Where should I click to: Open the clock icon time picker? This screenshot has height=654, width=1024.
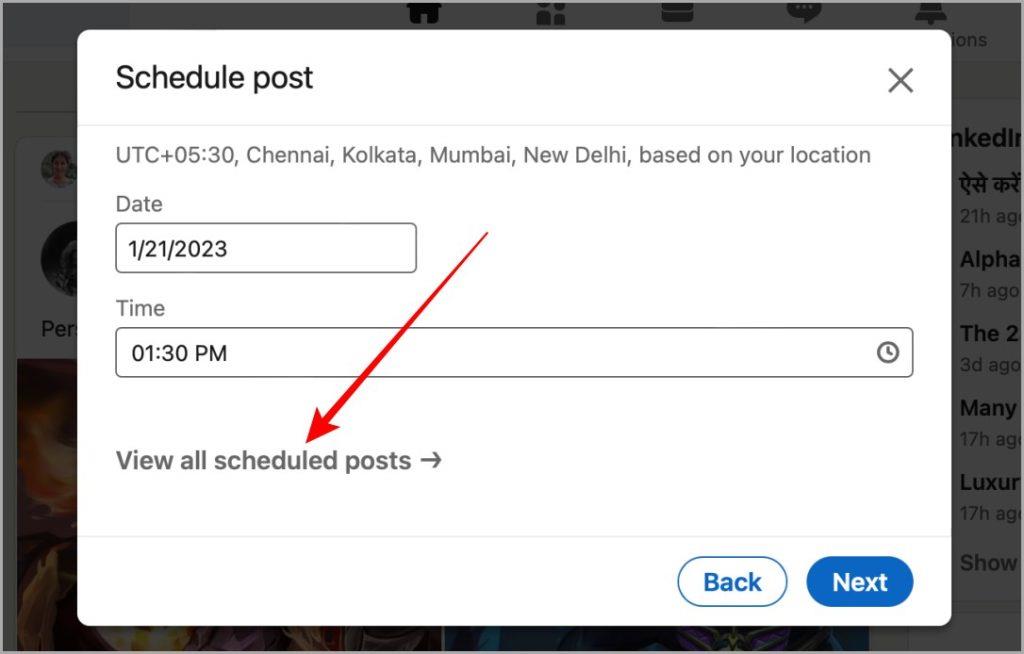point(888,352)
